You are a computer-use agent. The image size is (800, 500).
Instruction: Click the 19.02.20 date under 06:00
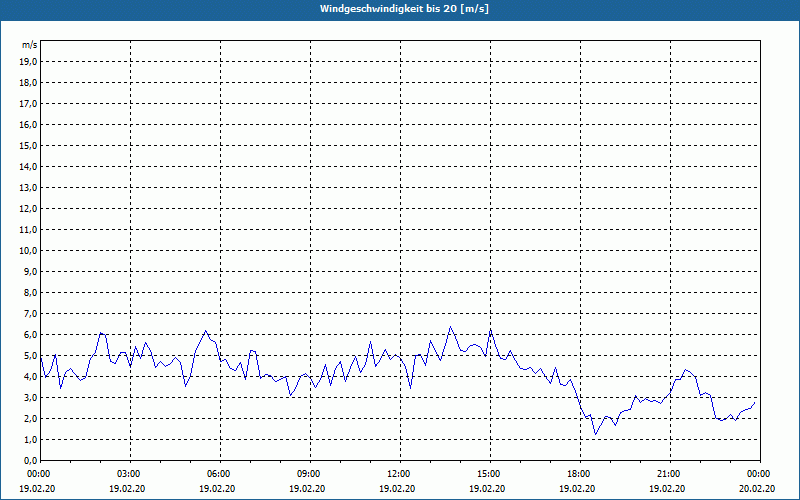(217, 488)
